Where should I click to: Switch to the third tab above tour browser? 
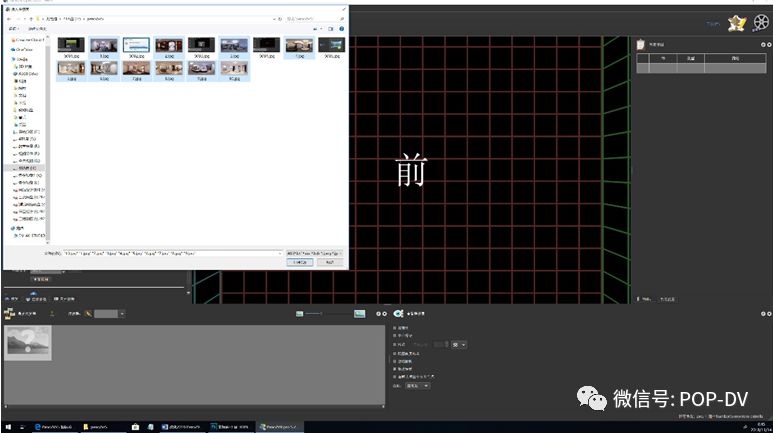(64, 299)
